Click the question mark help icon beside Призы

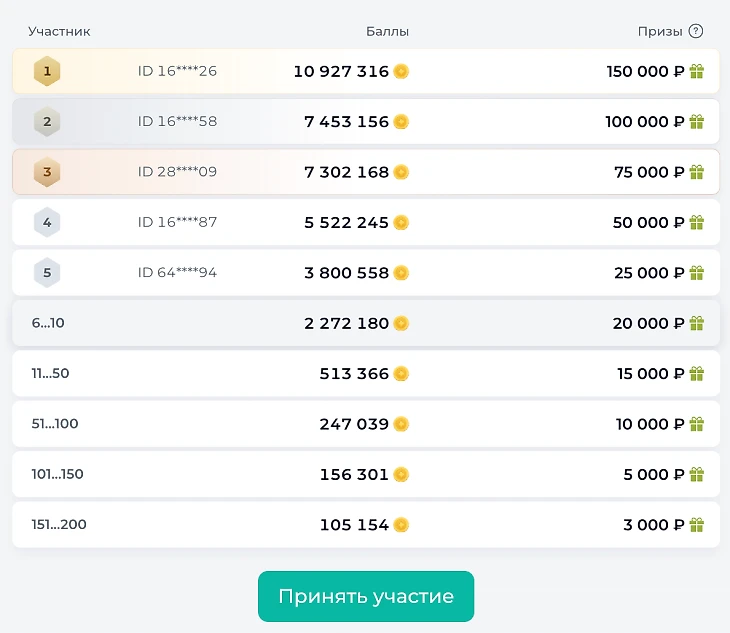(696, 31)
